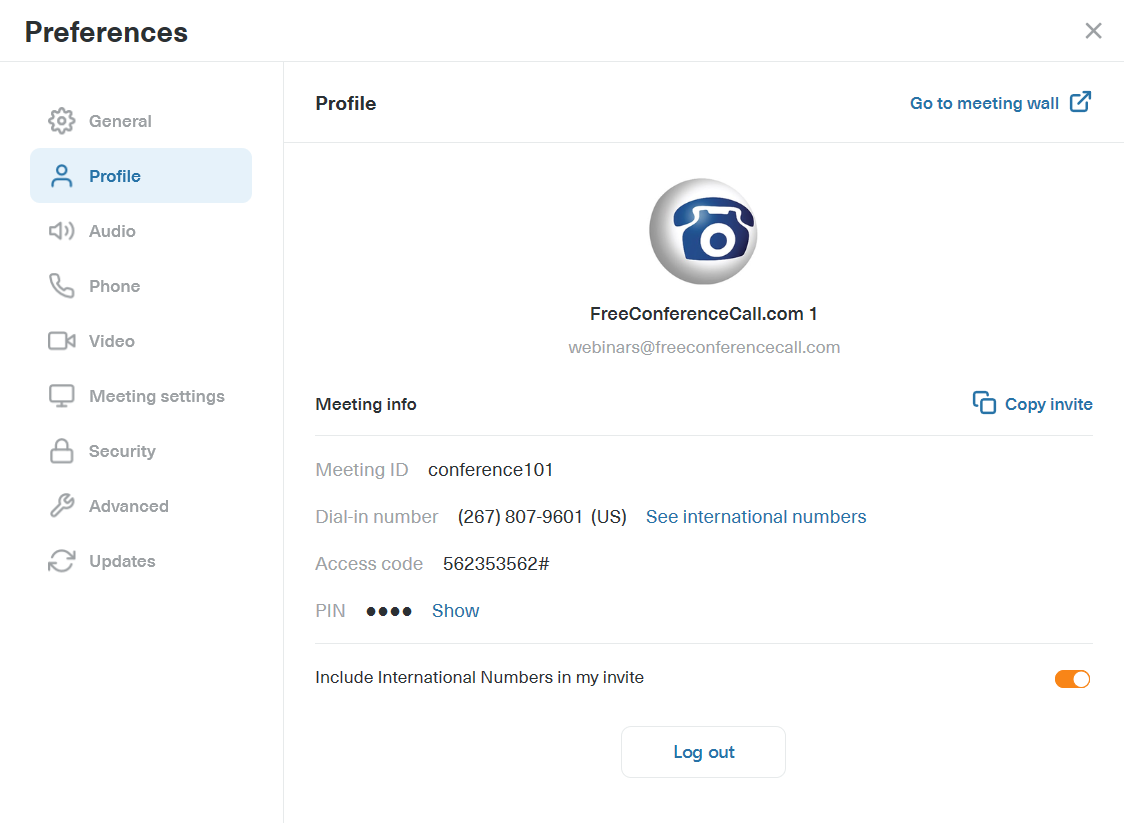Click the Video camera icon

tap(62, 341)
